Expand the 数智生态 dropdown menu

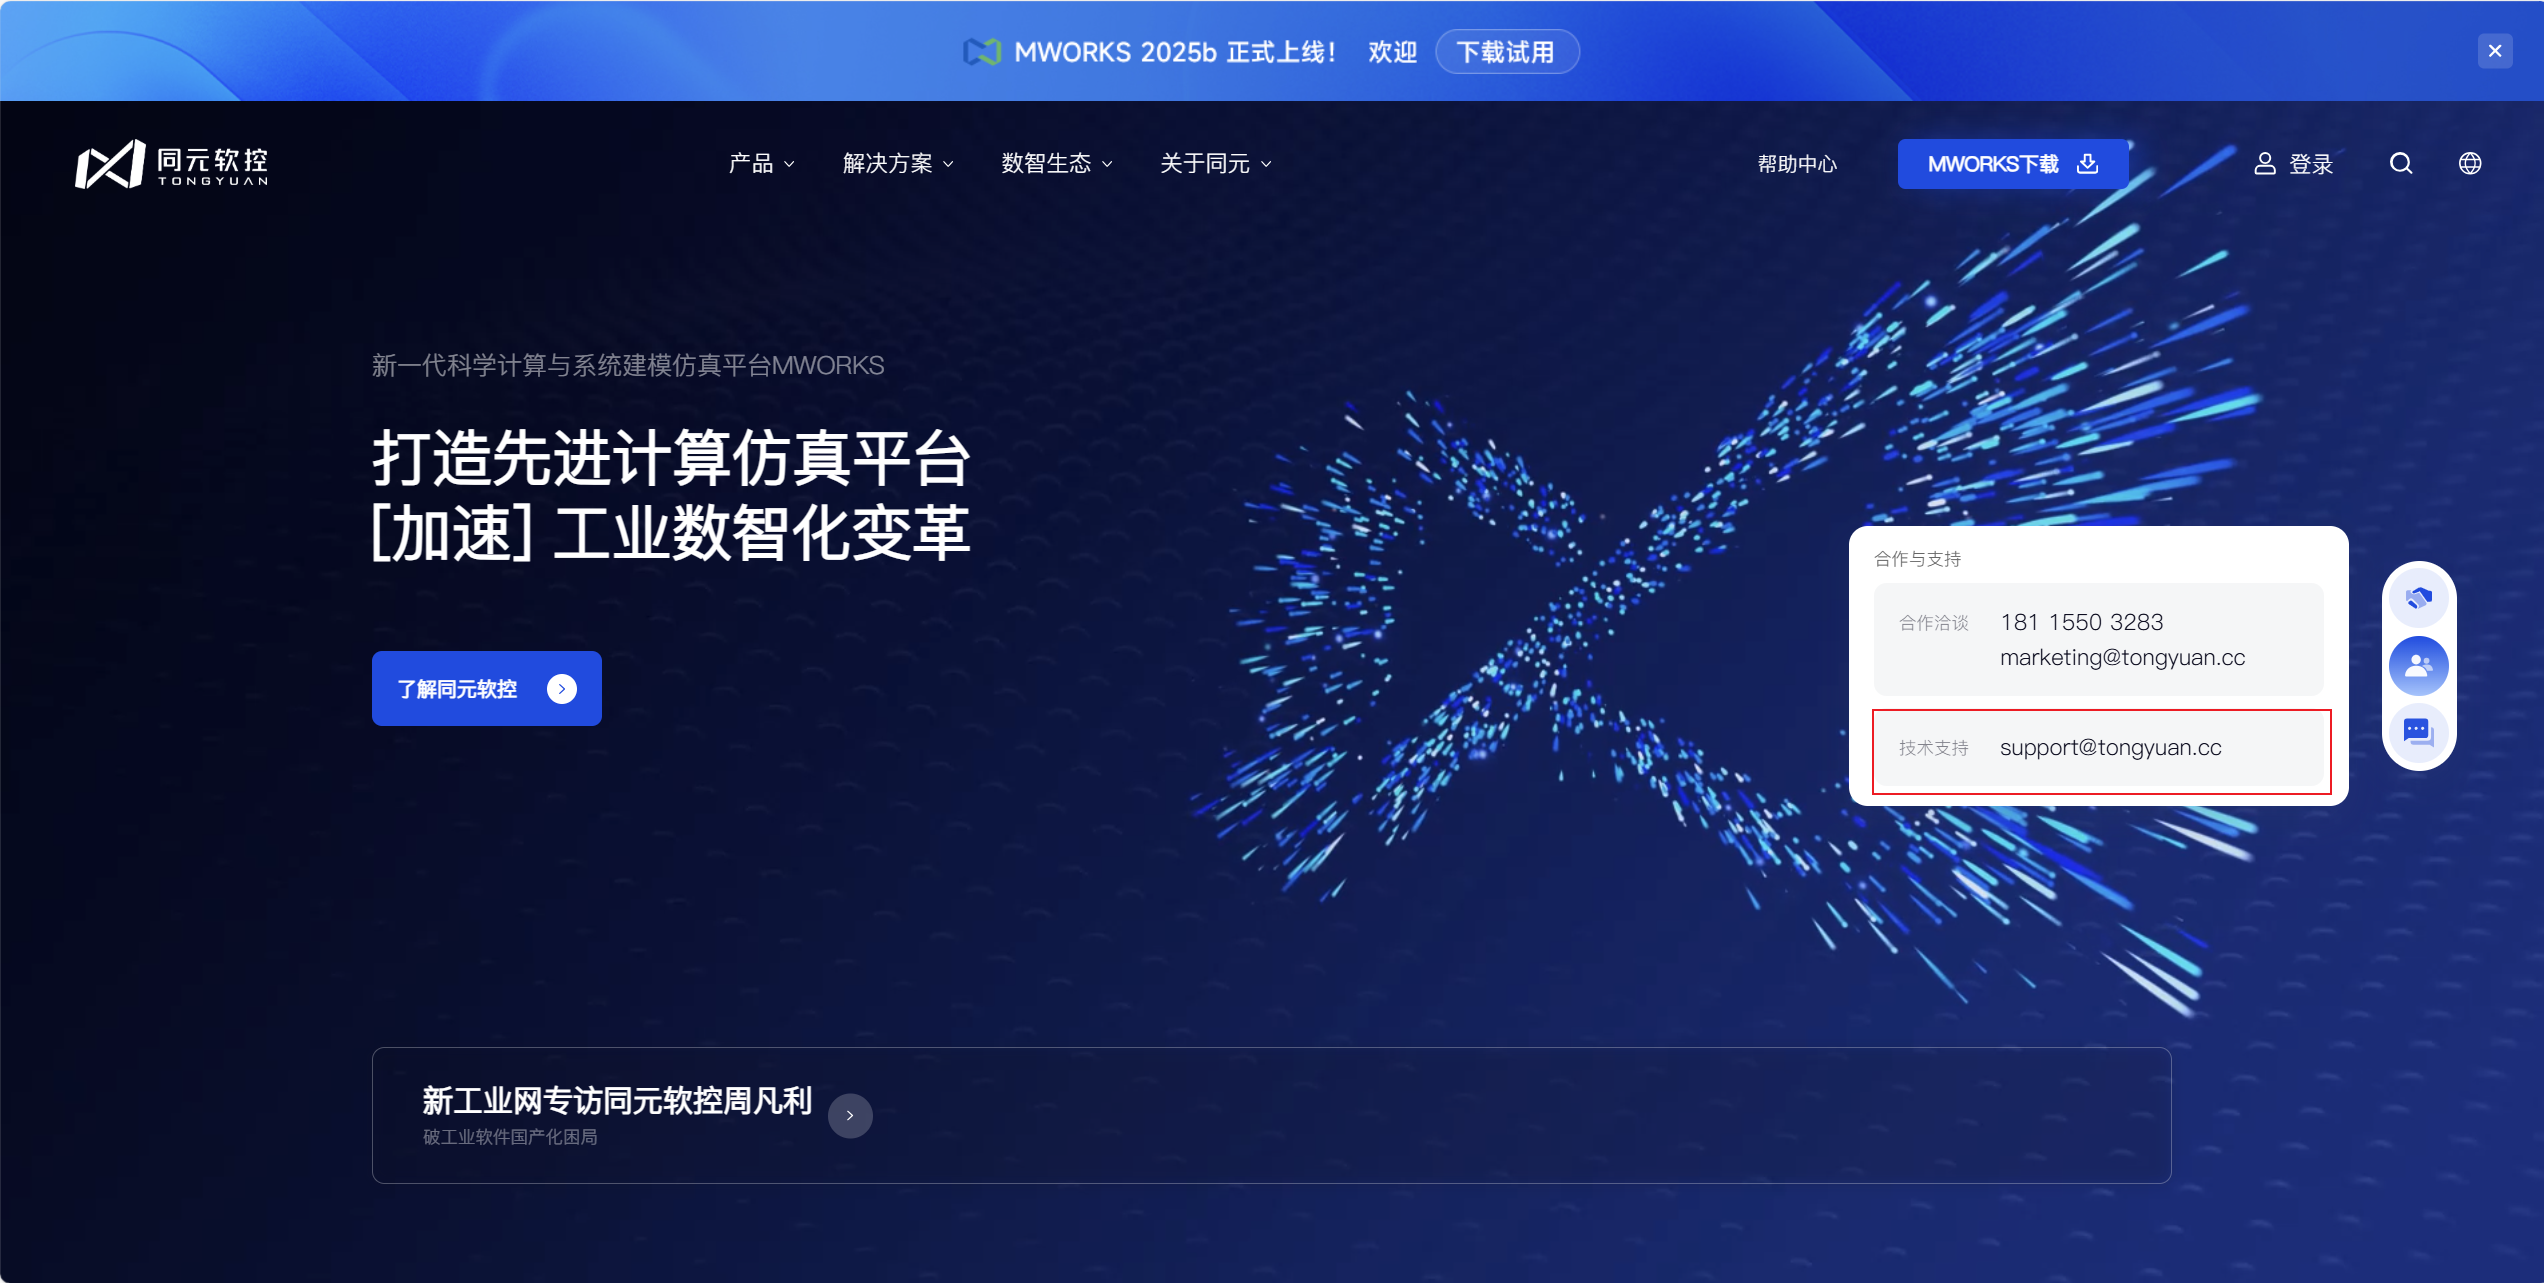click(1057, 164)
